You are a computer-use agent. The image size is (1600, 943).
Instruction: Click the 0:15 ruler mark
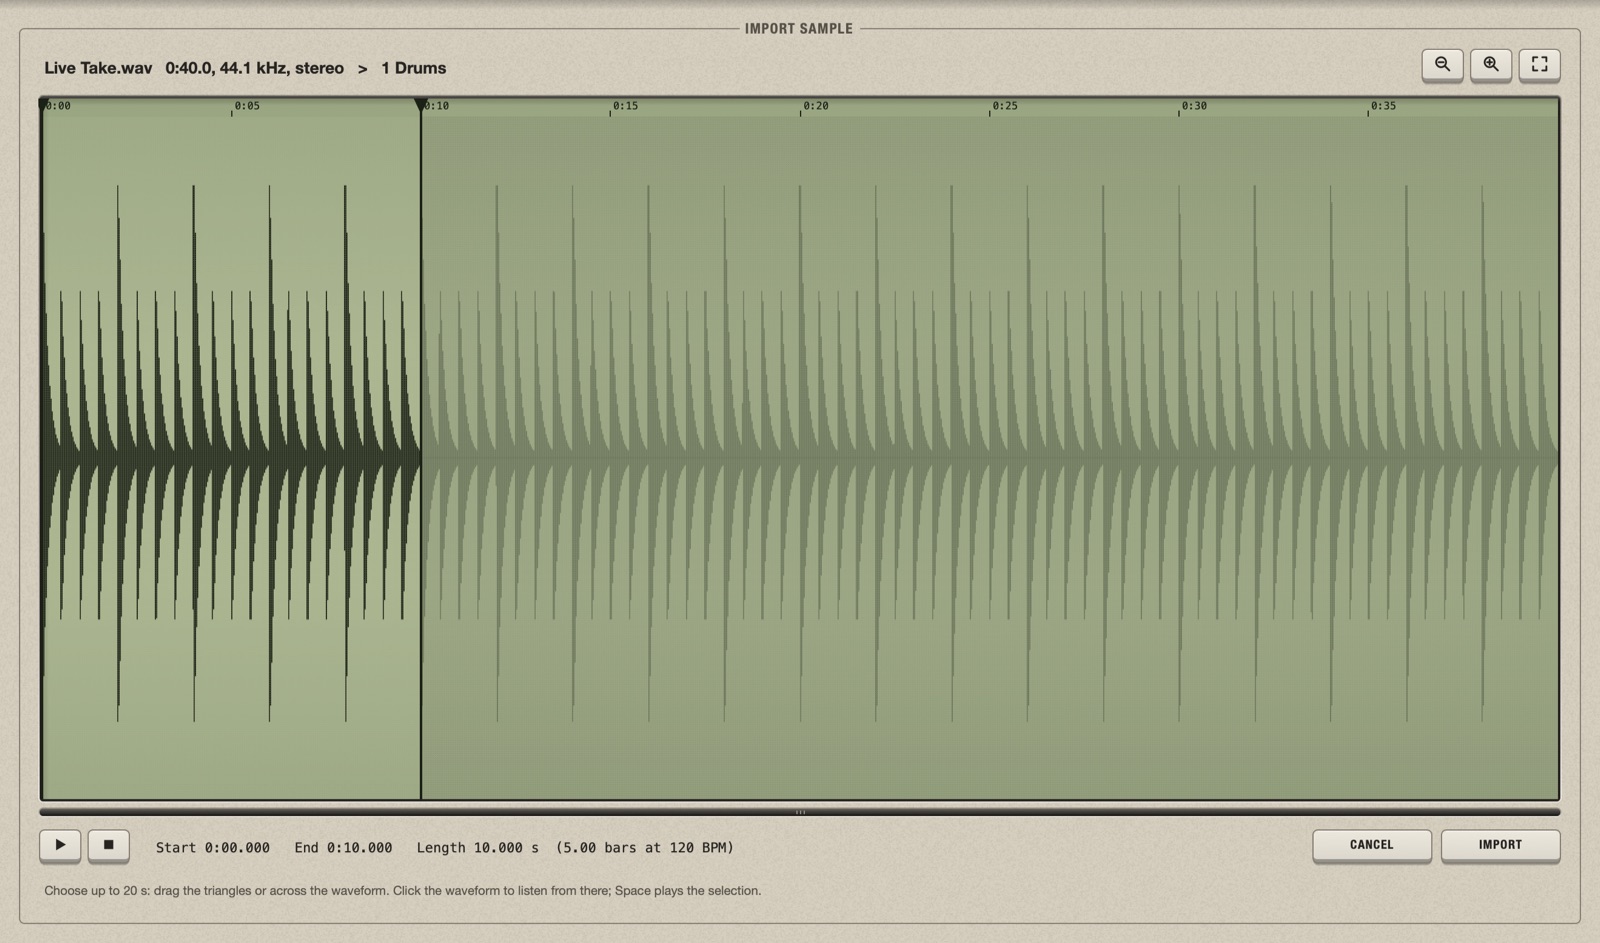coord(624,106)
